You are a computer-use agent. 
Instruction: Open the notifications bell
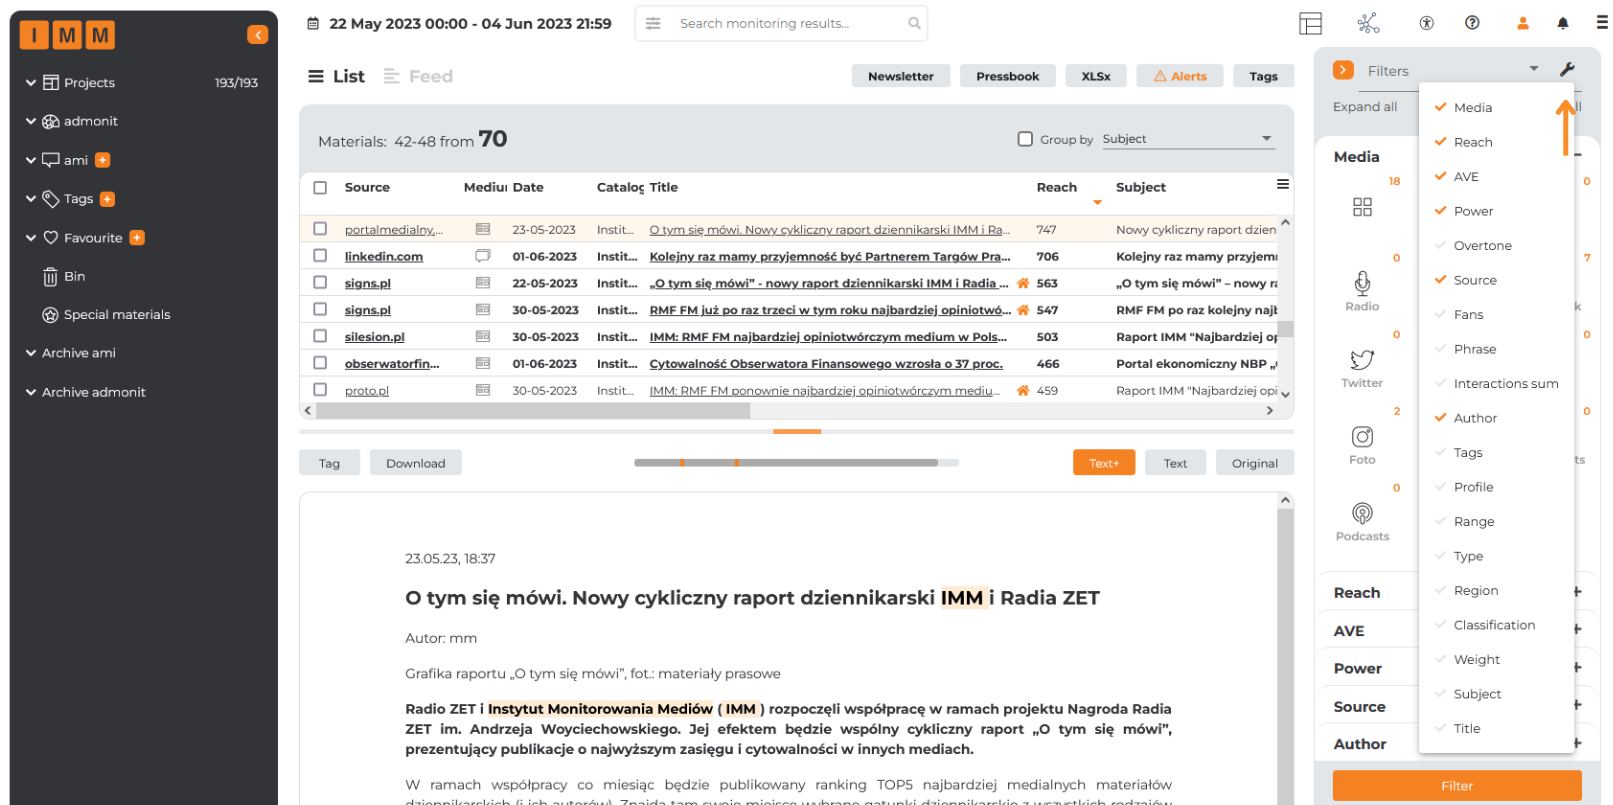tap(1563, 23)
